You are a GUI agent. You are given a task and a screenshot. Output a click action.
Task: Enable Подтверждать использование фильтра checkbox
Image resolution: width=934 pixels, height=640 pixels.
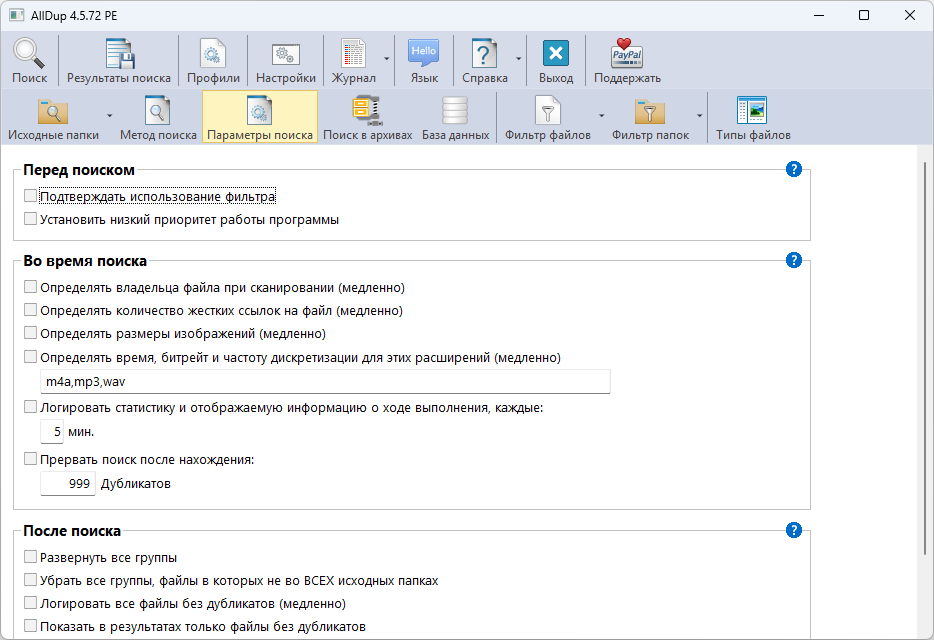[30, 196]
